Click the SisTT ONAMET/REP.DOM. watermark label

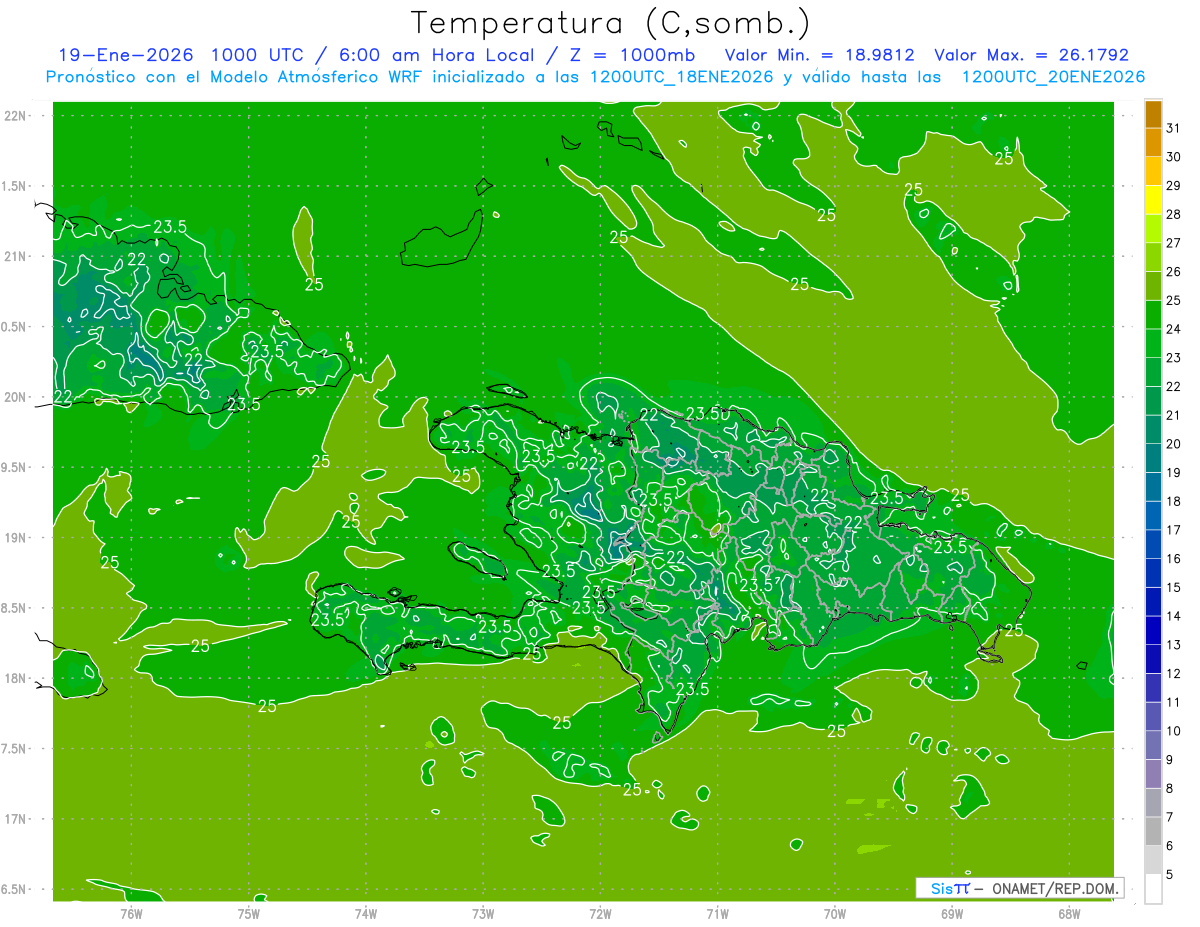click(x=1019, y=888)
